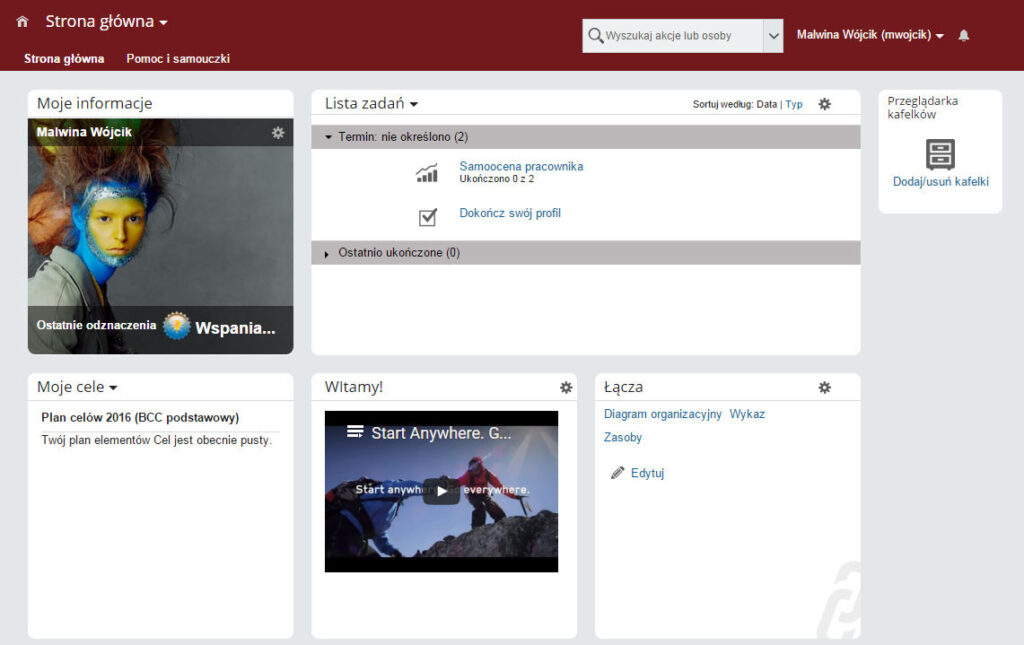Collapse the Termin: nie określono section
This screenshot has width=1024, height=645.
(329, 137)
